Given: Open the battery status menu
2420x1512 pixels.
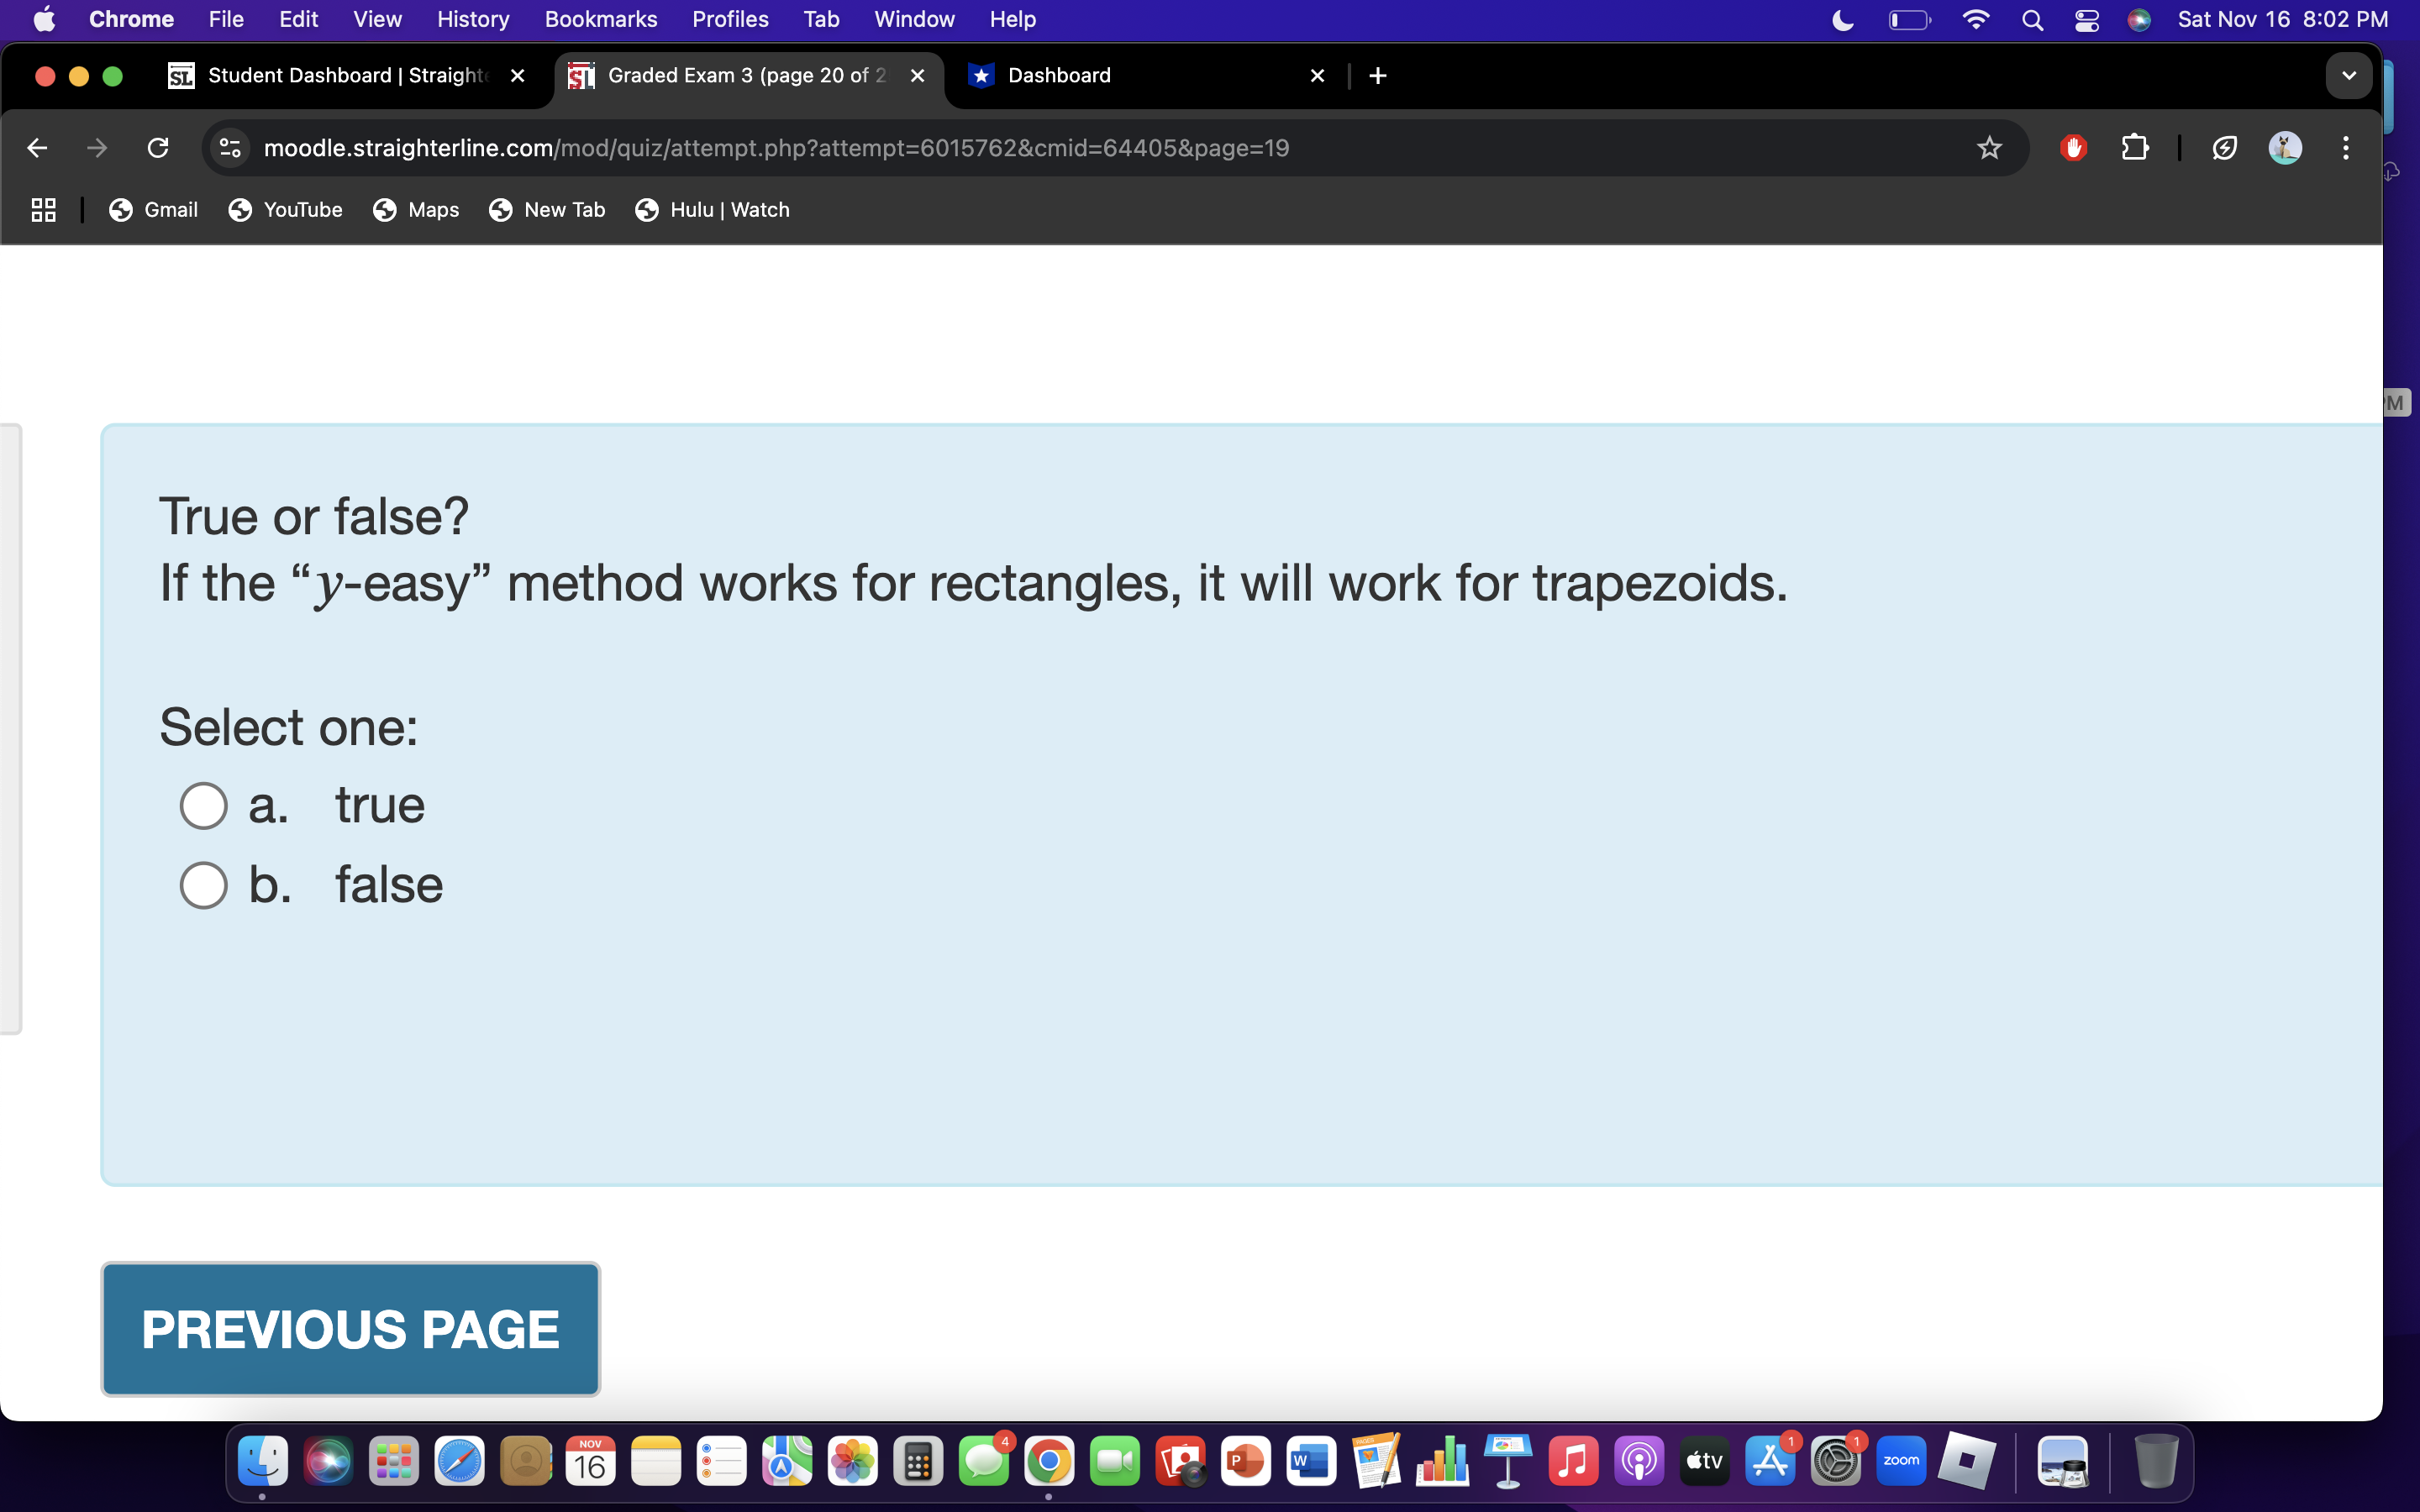Looking at the screenshot, I should (x=1908, y=19).
